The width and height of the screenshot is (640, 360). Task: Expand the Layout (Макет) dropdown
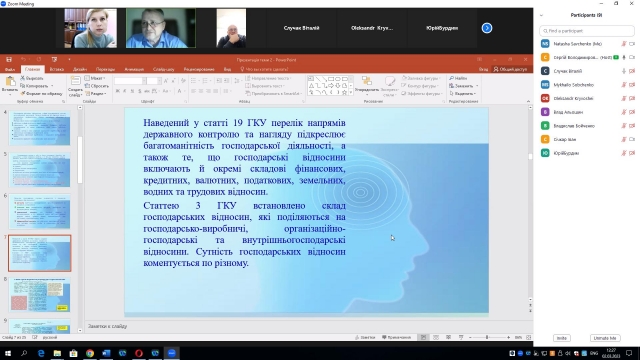point(96,78)
